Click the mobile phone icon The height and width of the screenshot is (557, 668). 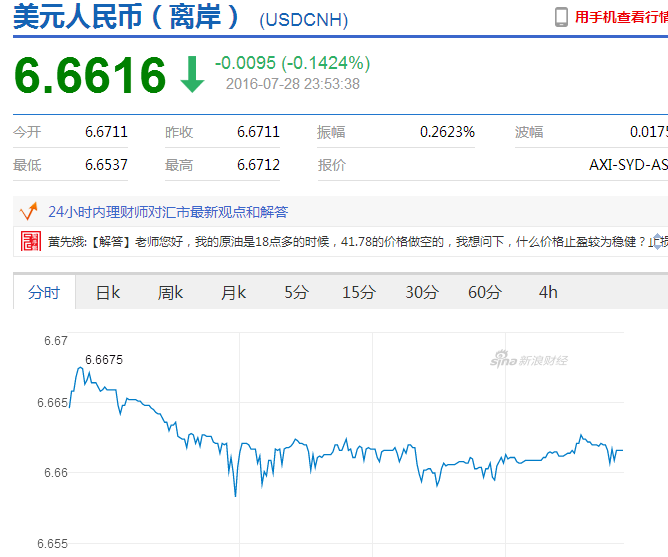point(561,17)
